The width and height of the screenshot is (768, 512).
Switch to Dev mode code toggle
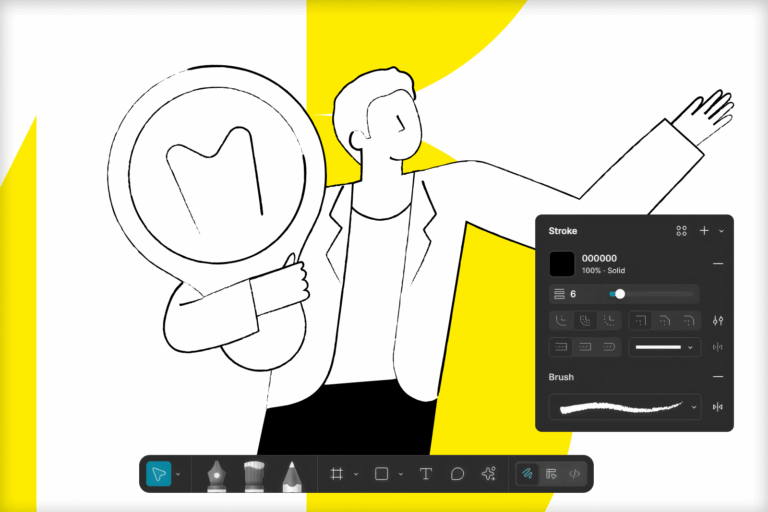pos(575,474)
